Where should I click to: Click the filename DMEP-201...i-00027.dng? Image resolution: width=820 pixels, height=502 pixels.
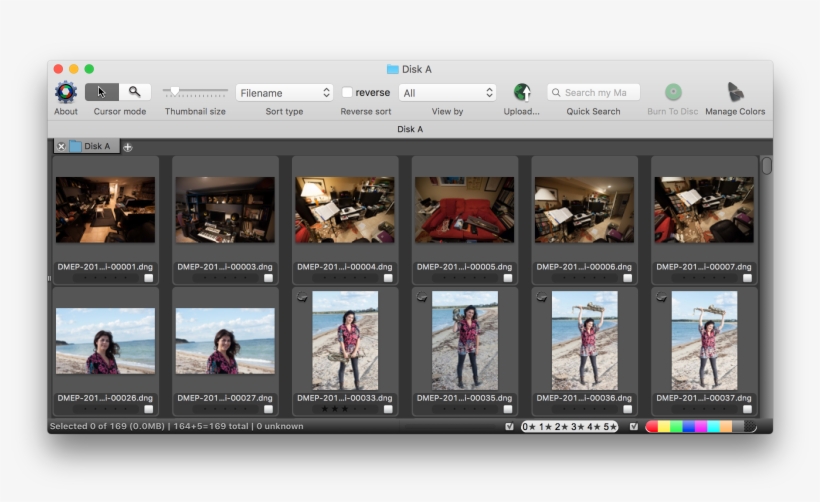(x=225, y=398)
